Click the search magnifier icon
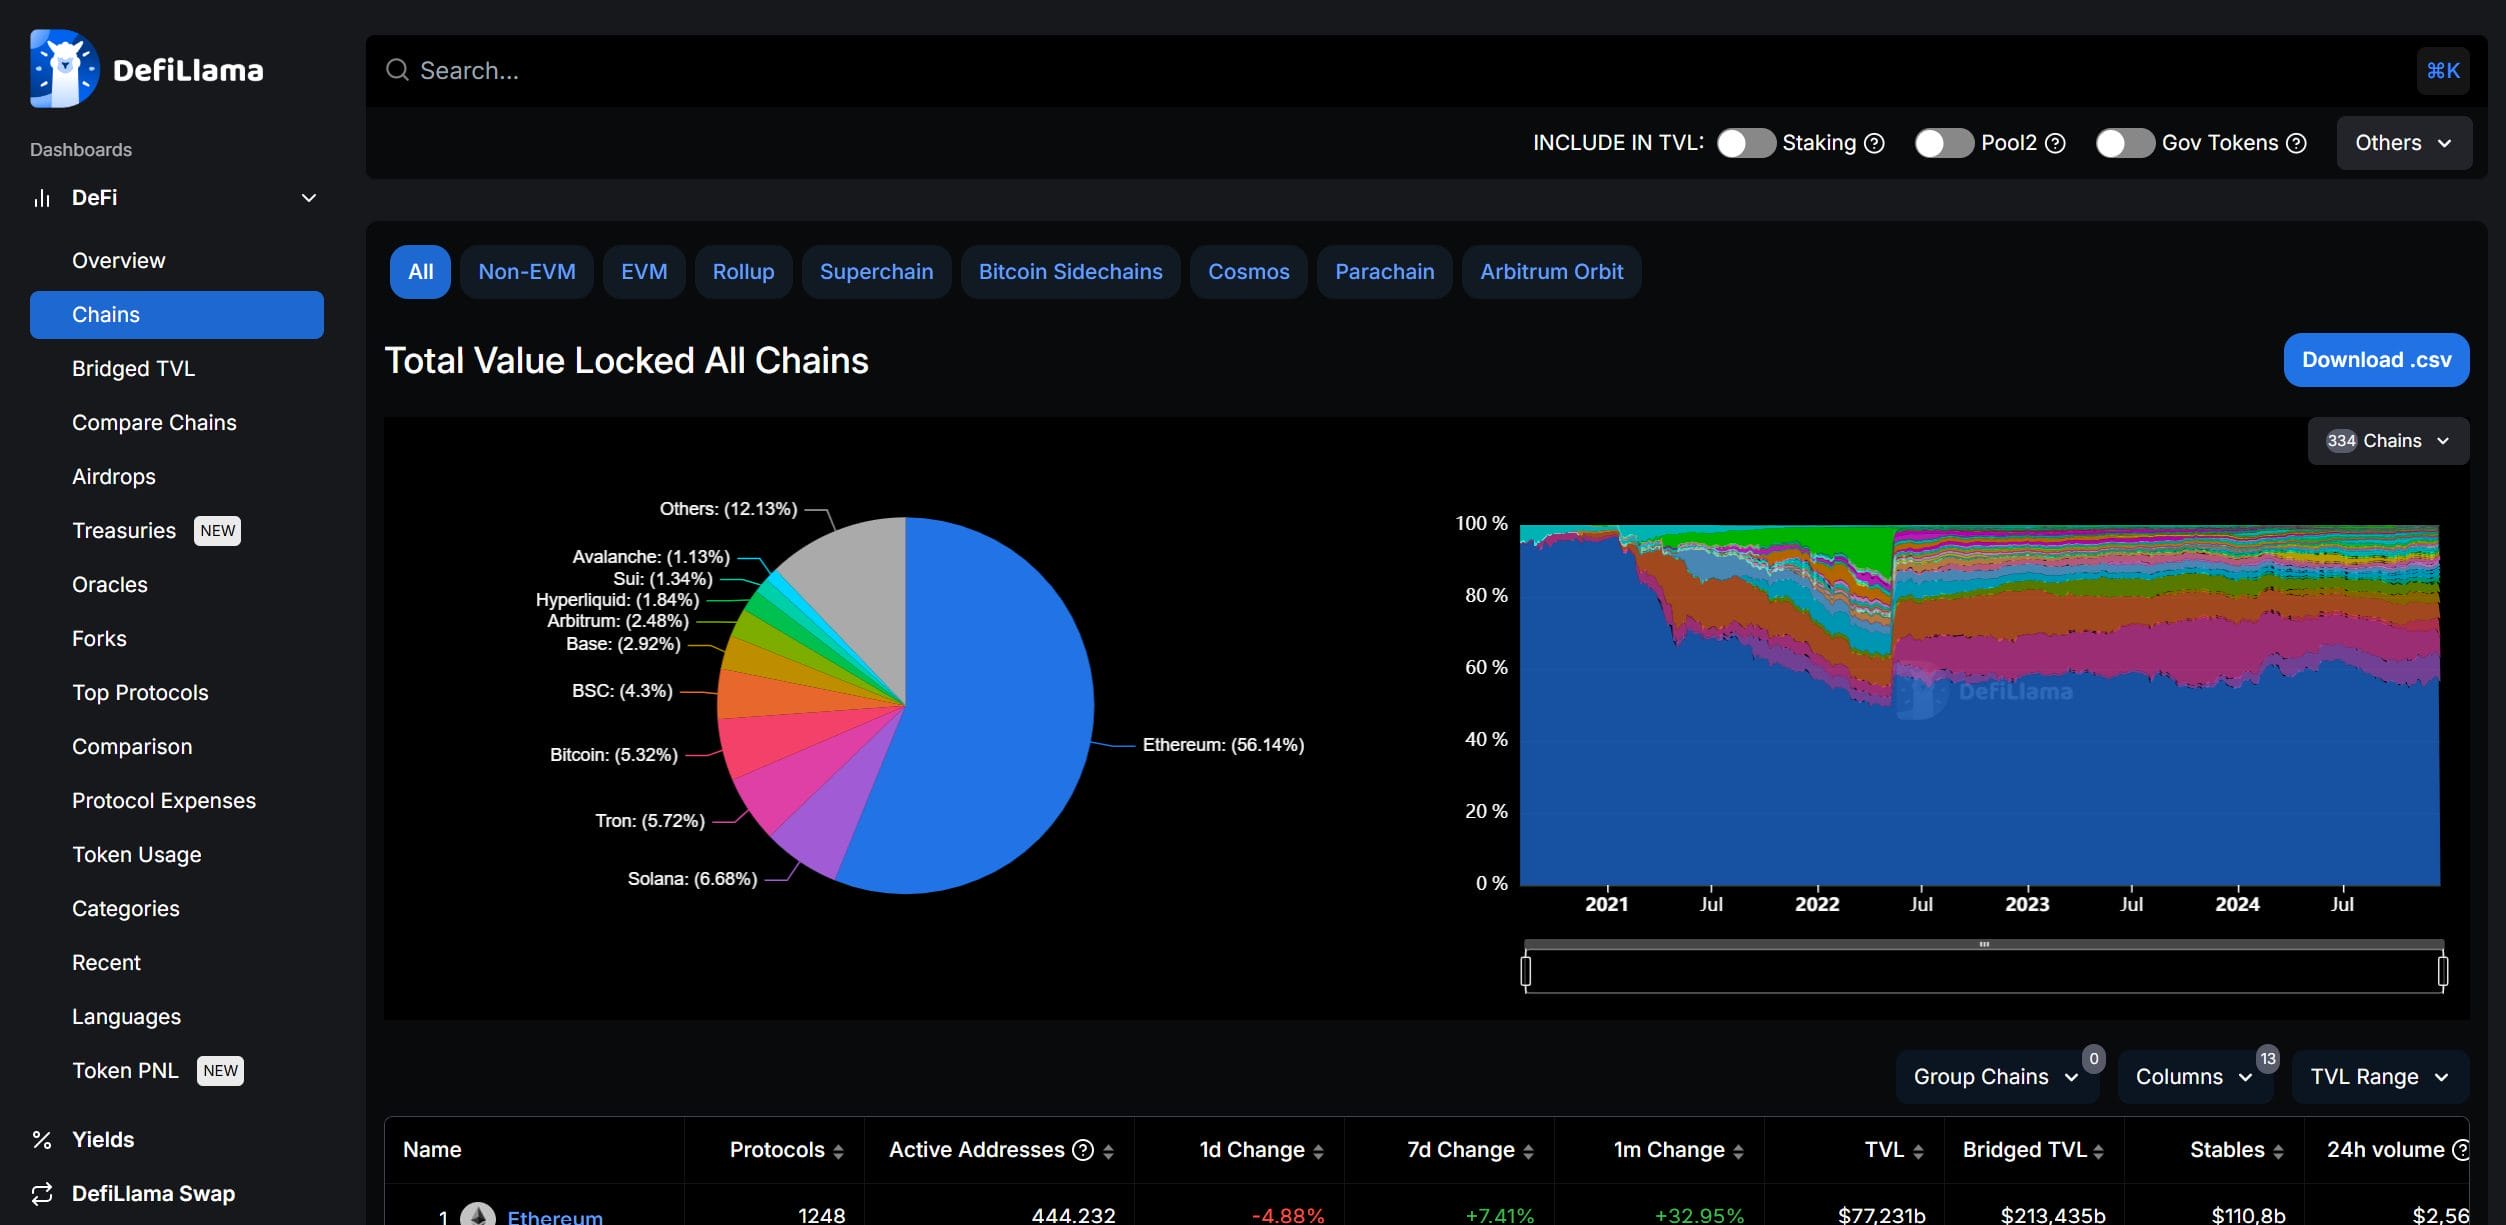Viewport: 2506px width, 1225px height. tap(397, 70)
